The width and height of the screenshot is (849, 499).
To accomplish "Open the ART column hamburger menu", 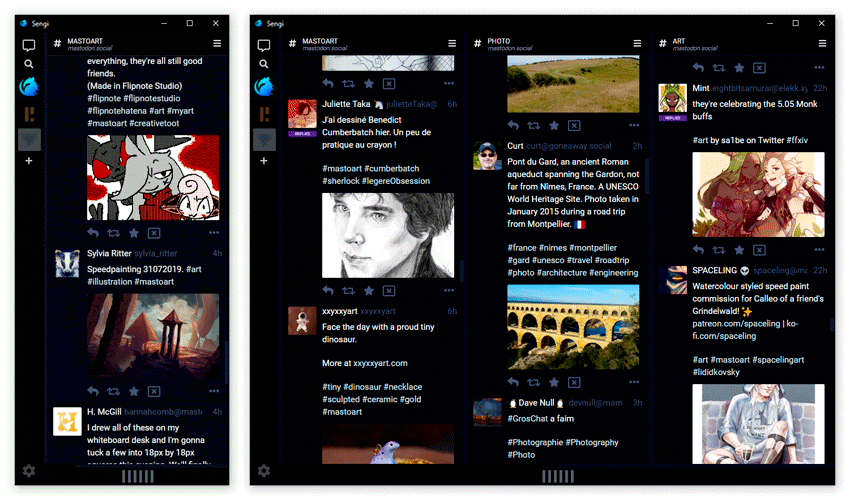I will coord(822,43).
